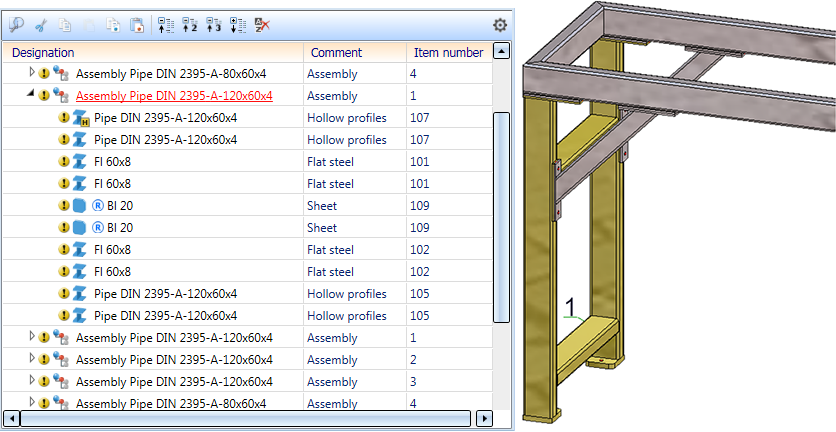Viewport: 836px width, 432px height.
Task: Click the collapse all levels icon
Action: 167,25
